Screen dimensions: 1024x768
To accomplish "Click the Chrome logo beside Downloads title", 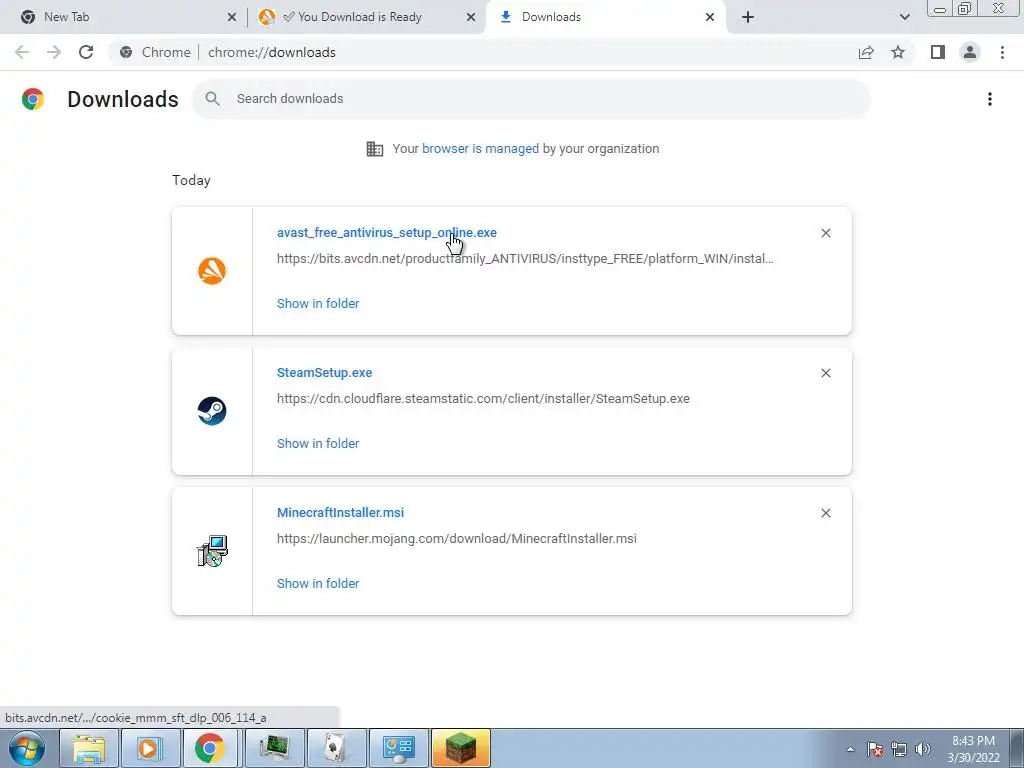I will 33,99.
